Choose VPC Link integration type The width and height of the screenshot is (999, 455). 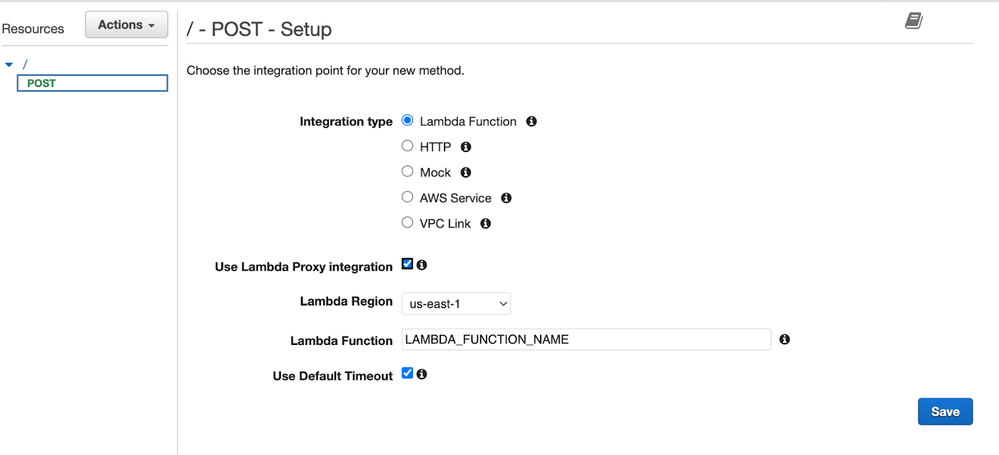pyautogui.click(x=407, y=223)
